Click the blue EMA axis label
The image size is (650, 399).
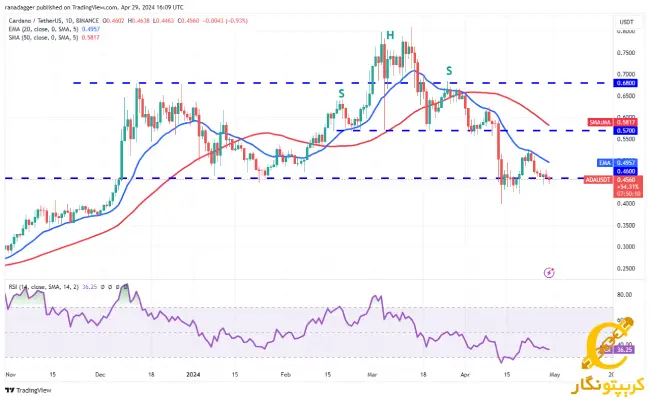(x=604, y=163)
